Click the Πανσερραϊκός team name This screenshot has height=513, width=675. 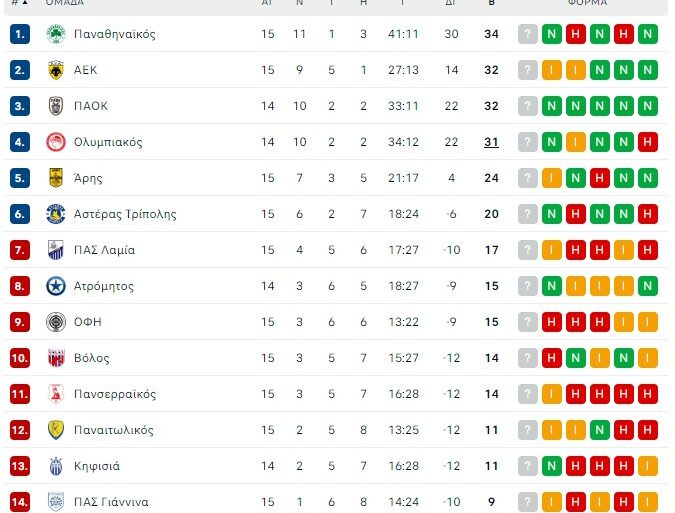click(115, 394)
